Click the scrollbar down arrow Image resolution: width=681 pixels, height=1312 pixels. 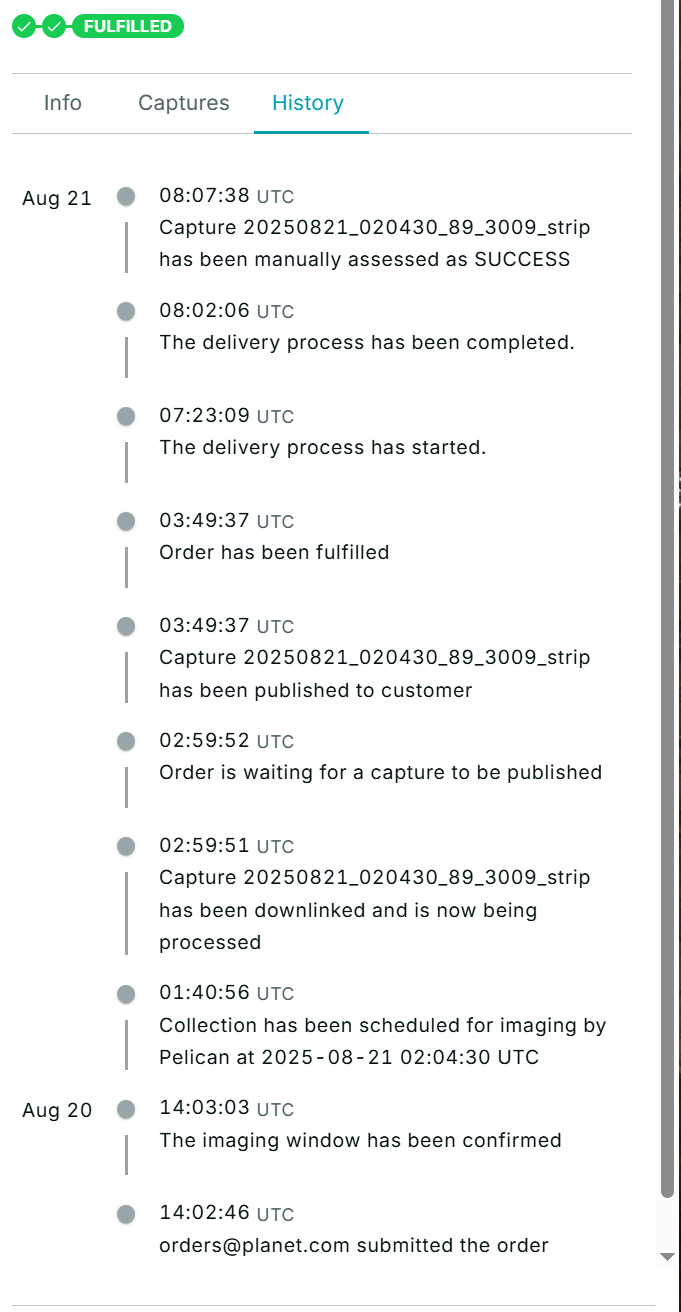(668, 1257)
